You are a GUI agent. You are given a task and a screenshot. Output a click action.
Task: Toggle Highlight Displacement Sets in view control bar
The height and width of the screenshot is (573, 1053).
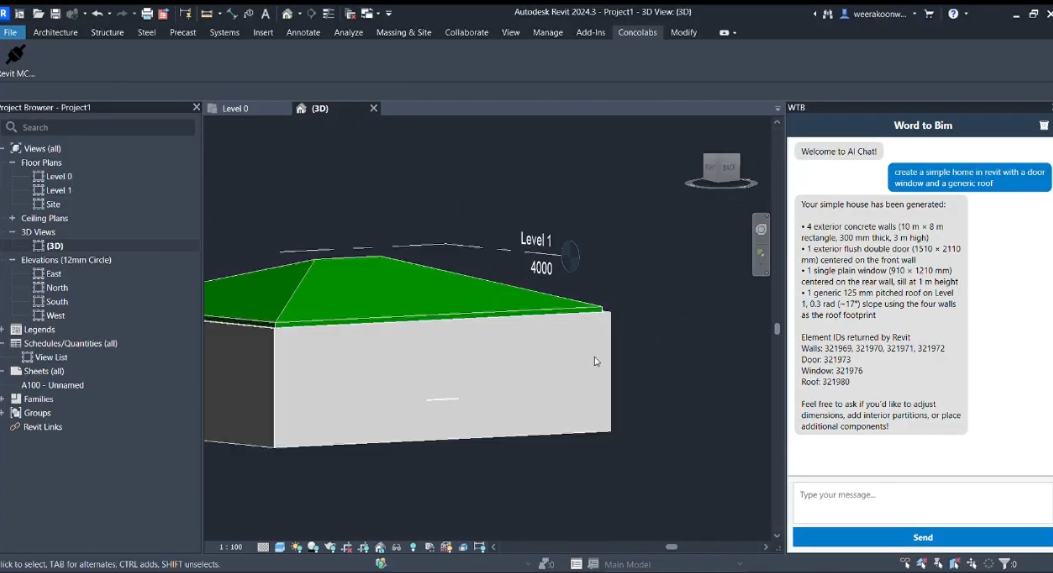(x=463, y=547)
